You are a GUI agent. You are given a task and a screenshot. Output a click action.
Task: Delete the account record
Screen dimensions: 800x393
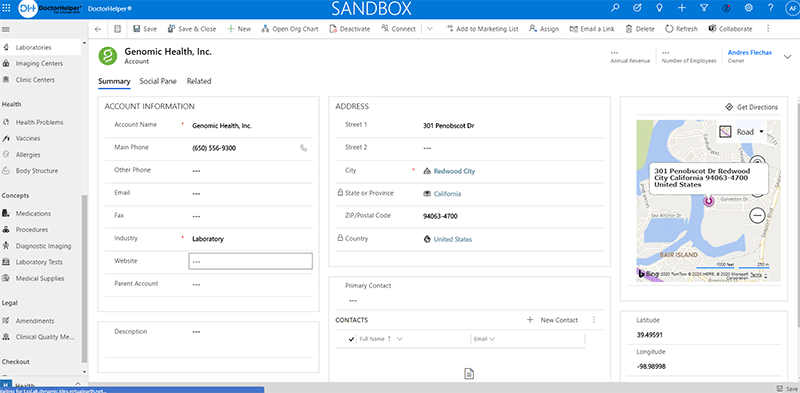(640, 29)
